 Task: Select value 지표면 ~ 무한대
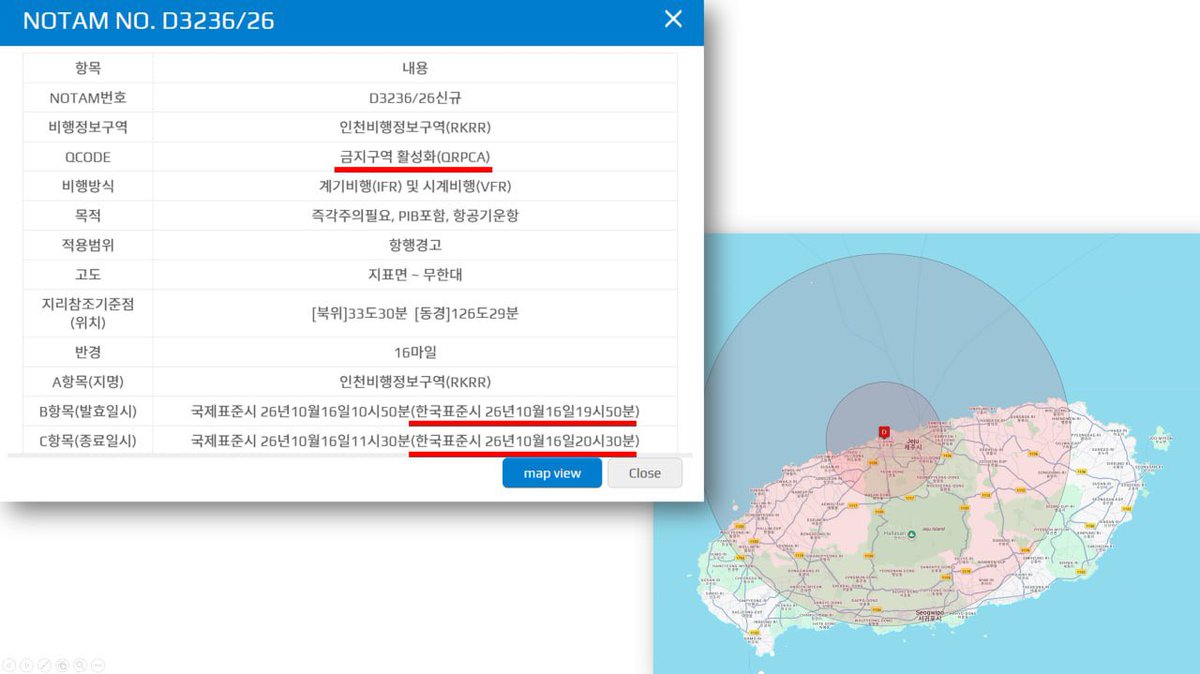[414, 274]
